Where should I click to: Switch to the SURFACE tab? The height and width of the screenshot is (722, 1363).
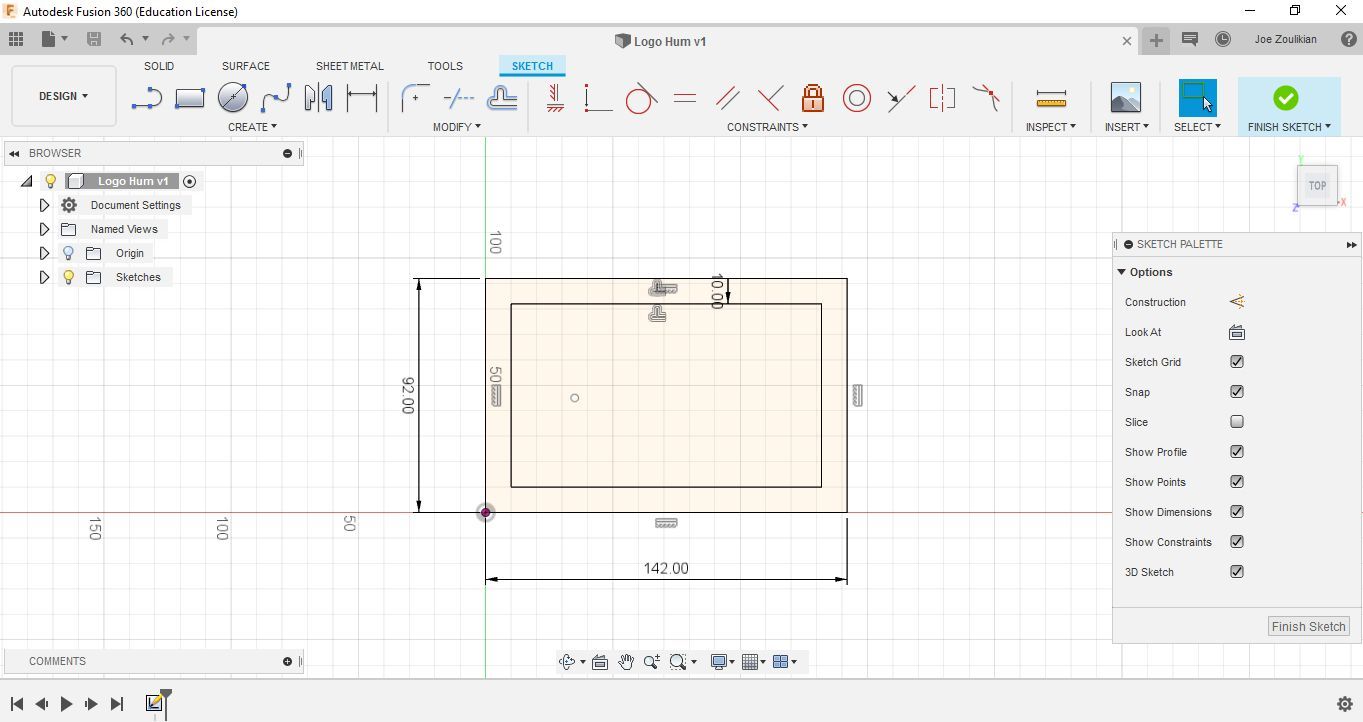(245, 66)
